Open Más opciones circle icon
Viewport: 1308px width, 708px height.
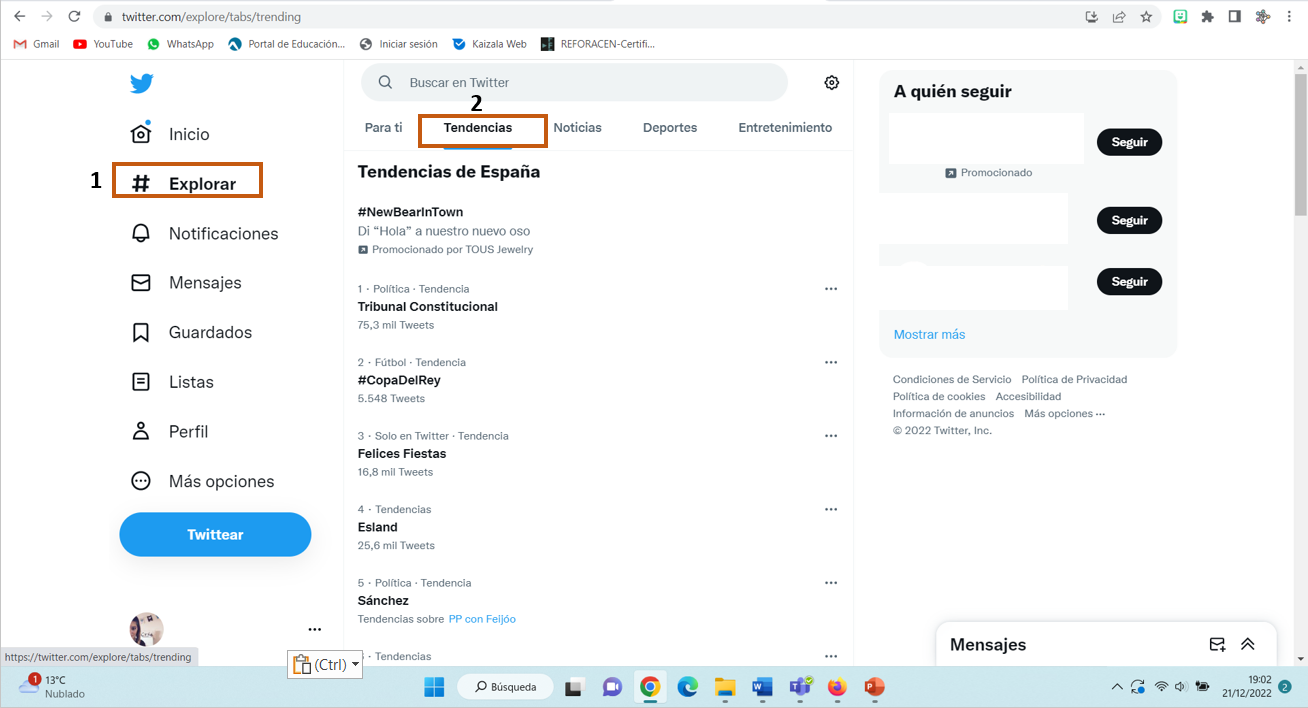[x=141, y=481]
